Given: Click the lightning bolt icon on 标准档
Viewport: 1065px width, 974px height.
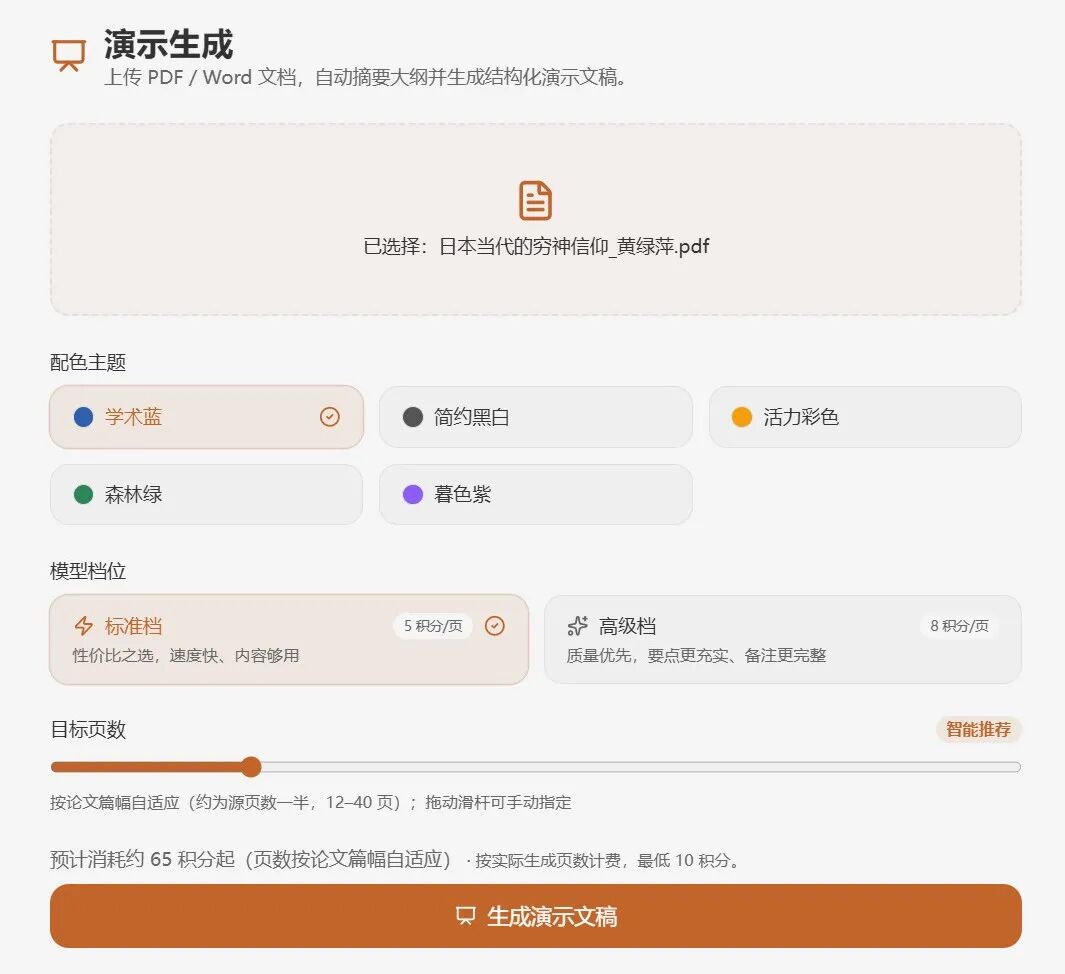Looking at the screenshot, I should click(84, 626).
